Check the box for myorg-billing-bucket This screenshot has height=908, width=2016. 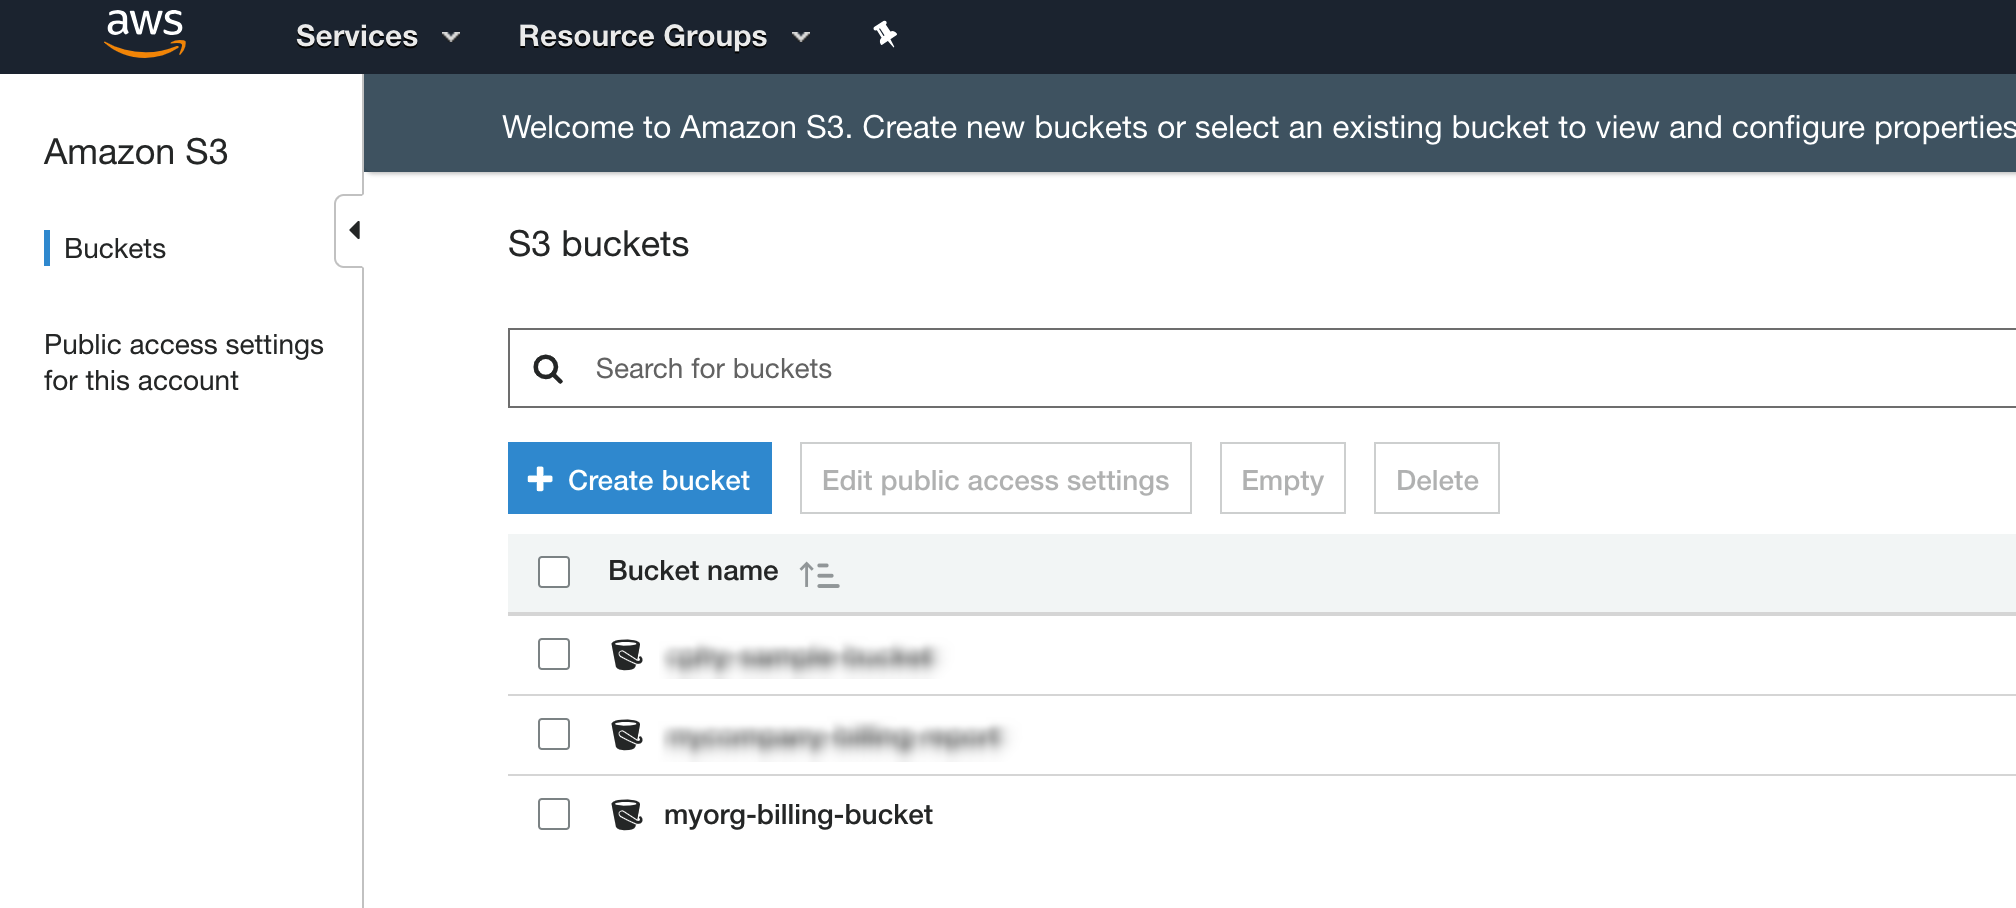point(554,814)
